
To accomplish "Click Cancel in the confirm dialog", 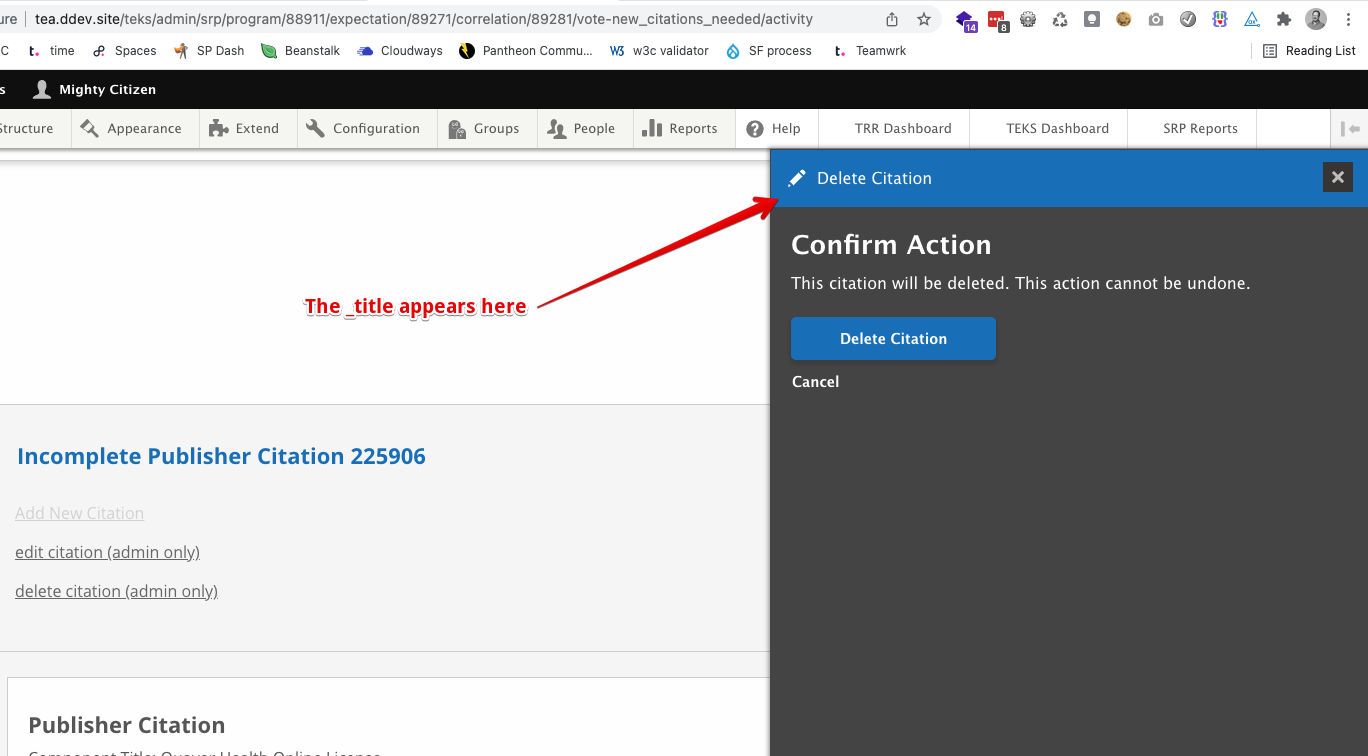I will click(815, 382).
